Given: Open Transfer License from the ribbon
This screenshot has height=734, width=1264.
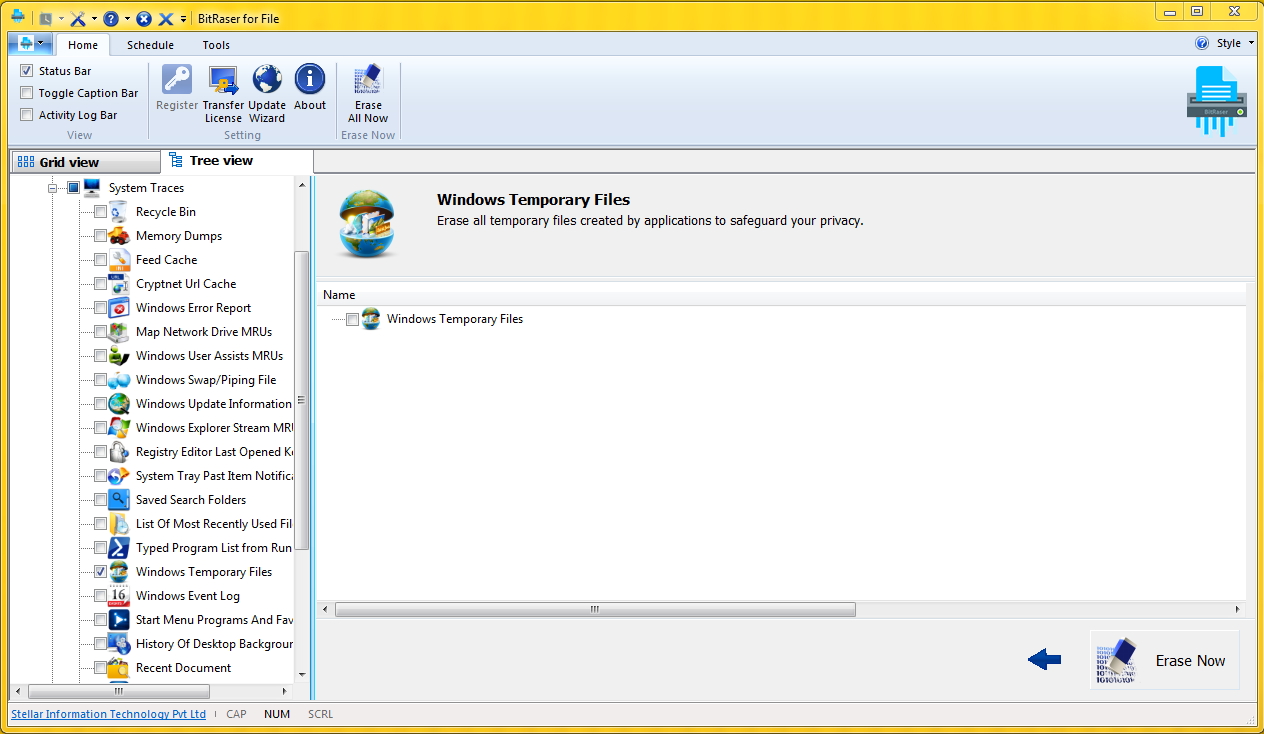Looking at the screenshot, I should click(x=223, y=94).
